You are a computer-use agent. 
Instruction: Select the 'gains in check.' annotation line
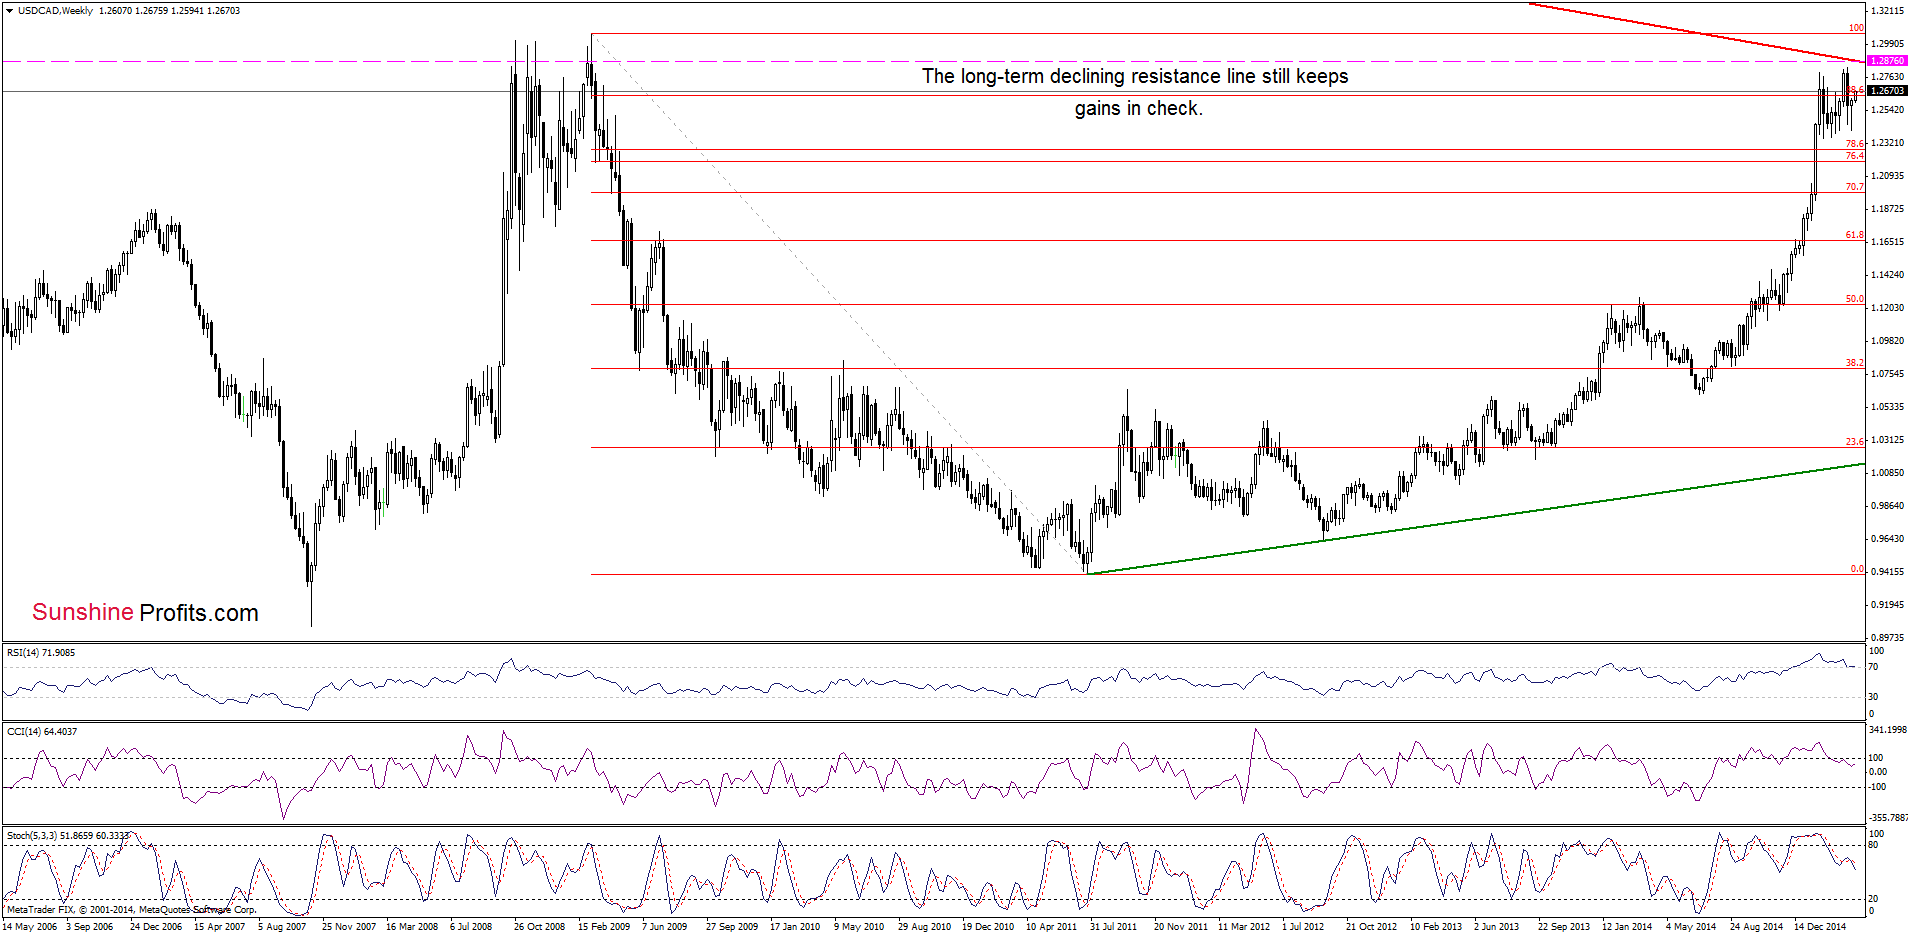click(x=1138, y=108)
